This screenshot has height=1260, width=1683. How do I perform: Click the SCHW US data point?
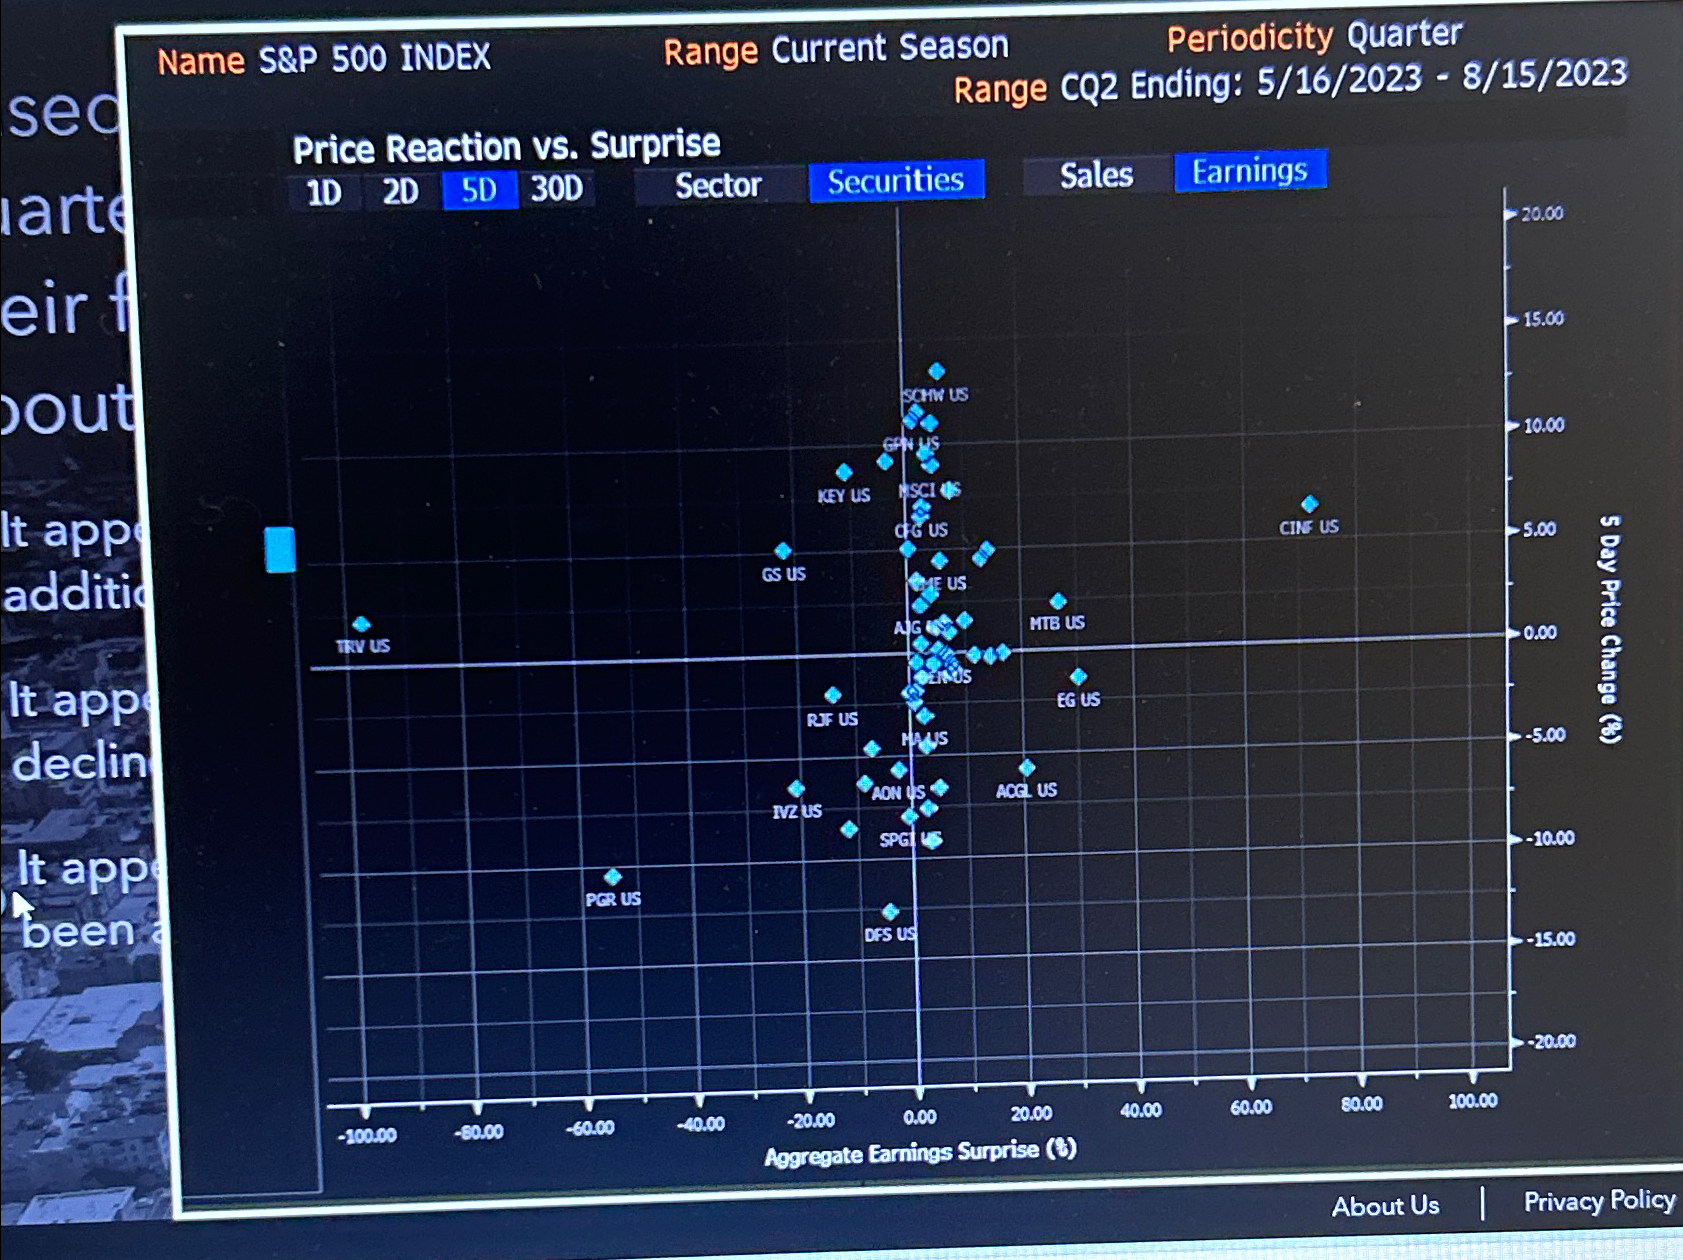[x=936, y=371]
